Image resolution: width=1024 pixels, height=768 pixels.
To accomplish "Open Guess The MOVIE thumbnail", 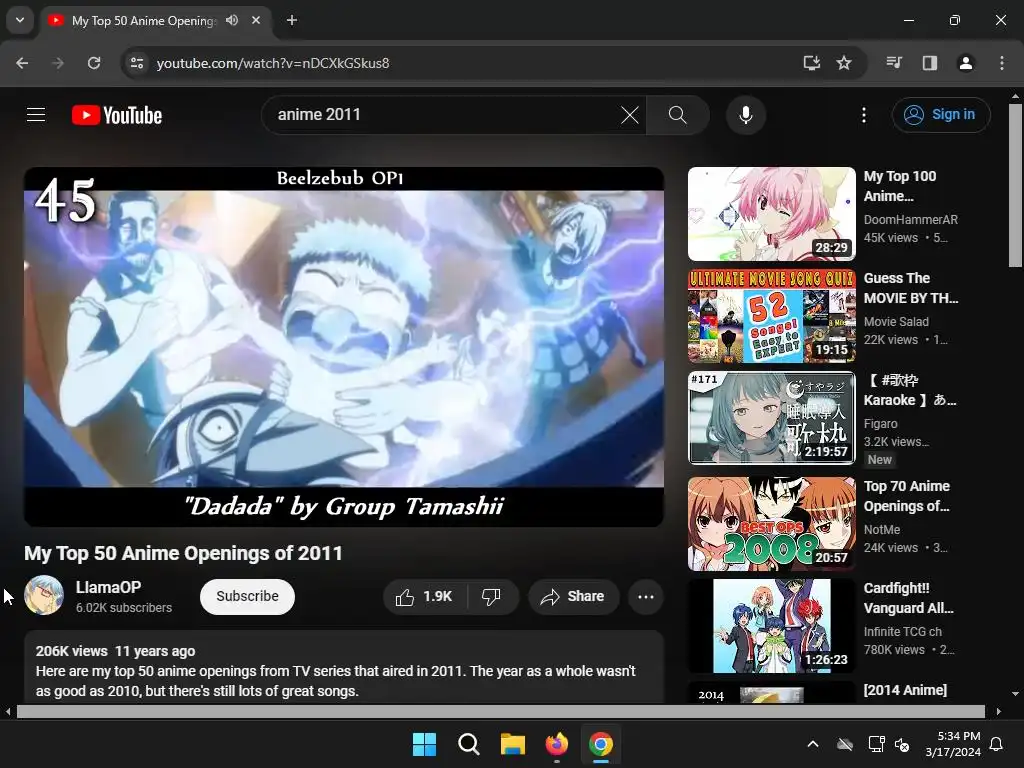I will pyautogui.click(x=771, y=316).
